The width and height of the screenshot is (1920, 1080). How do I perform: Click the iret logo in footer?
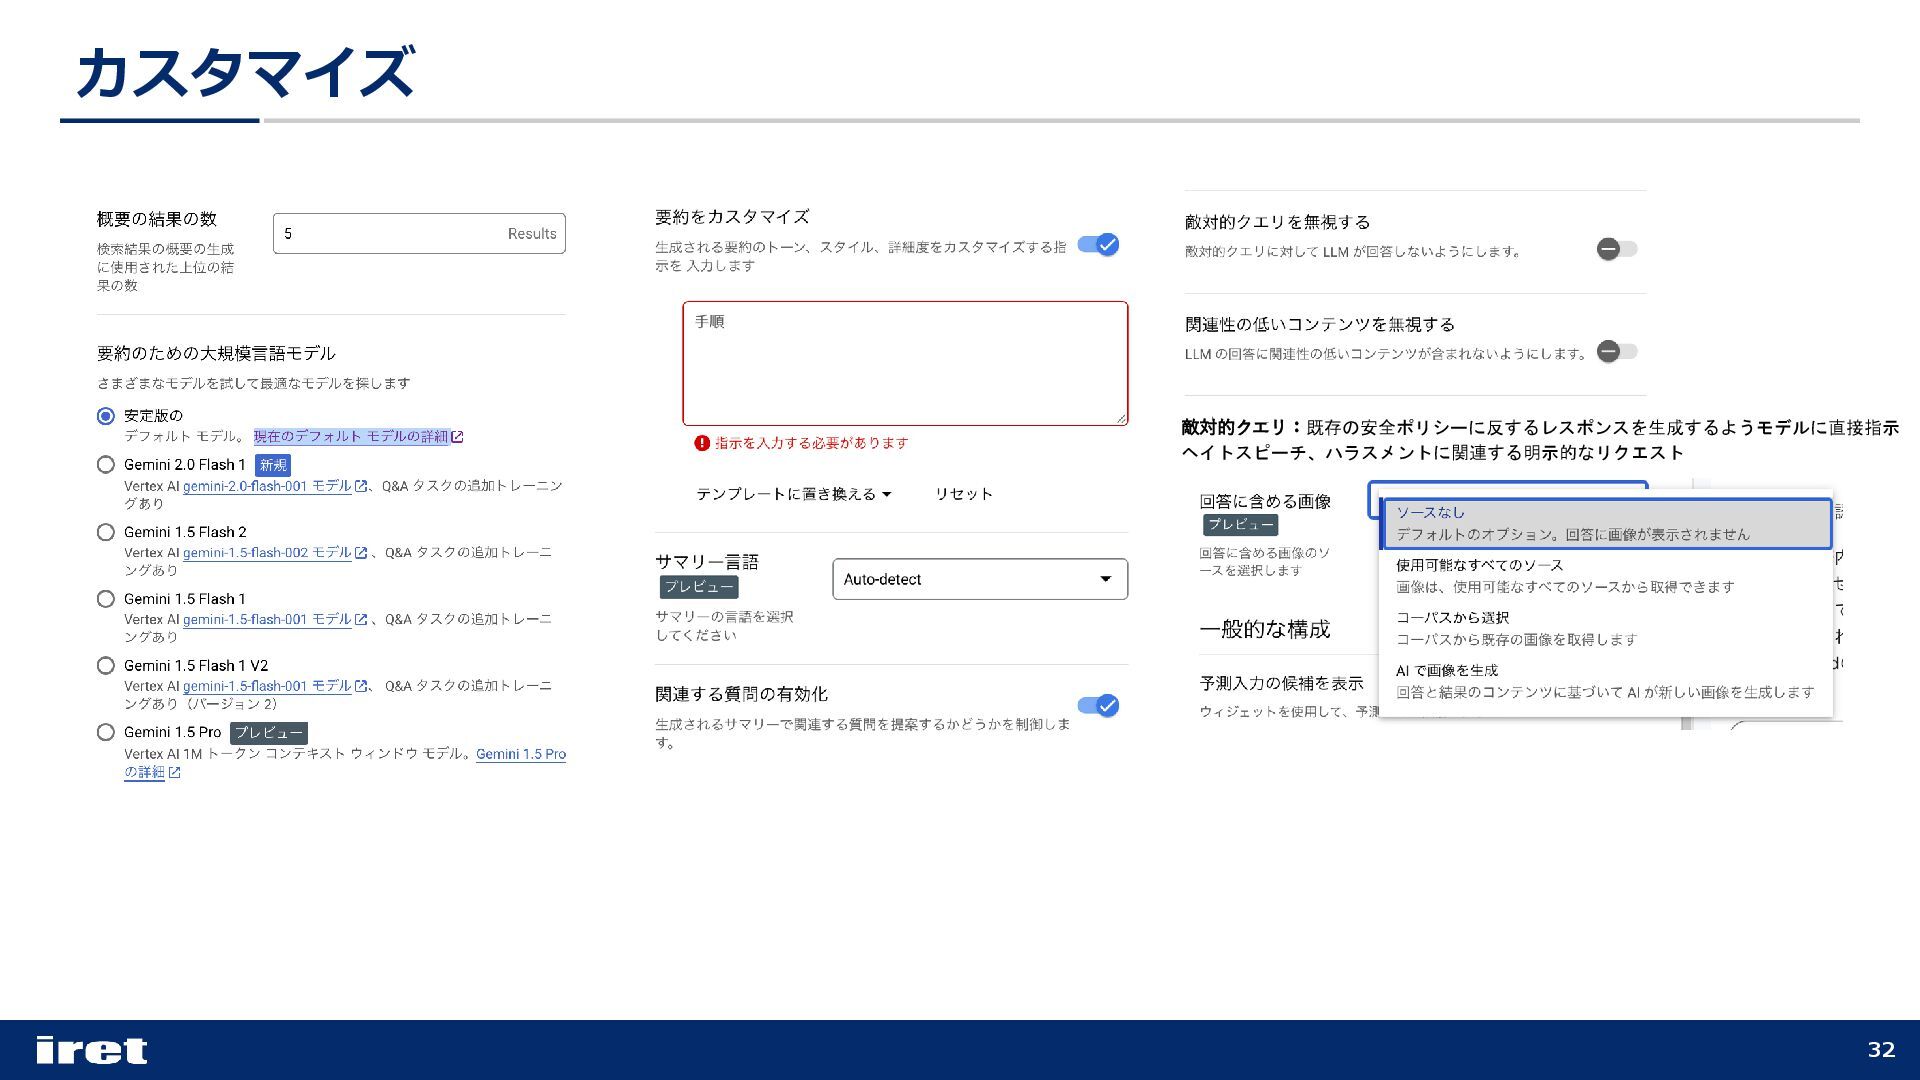[92, 1050]
